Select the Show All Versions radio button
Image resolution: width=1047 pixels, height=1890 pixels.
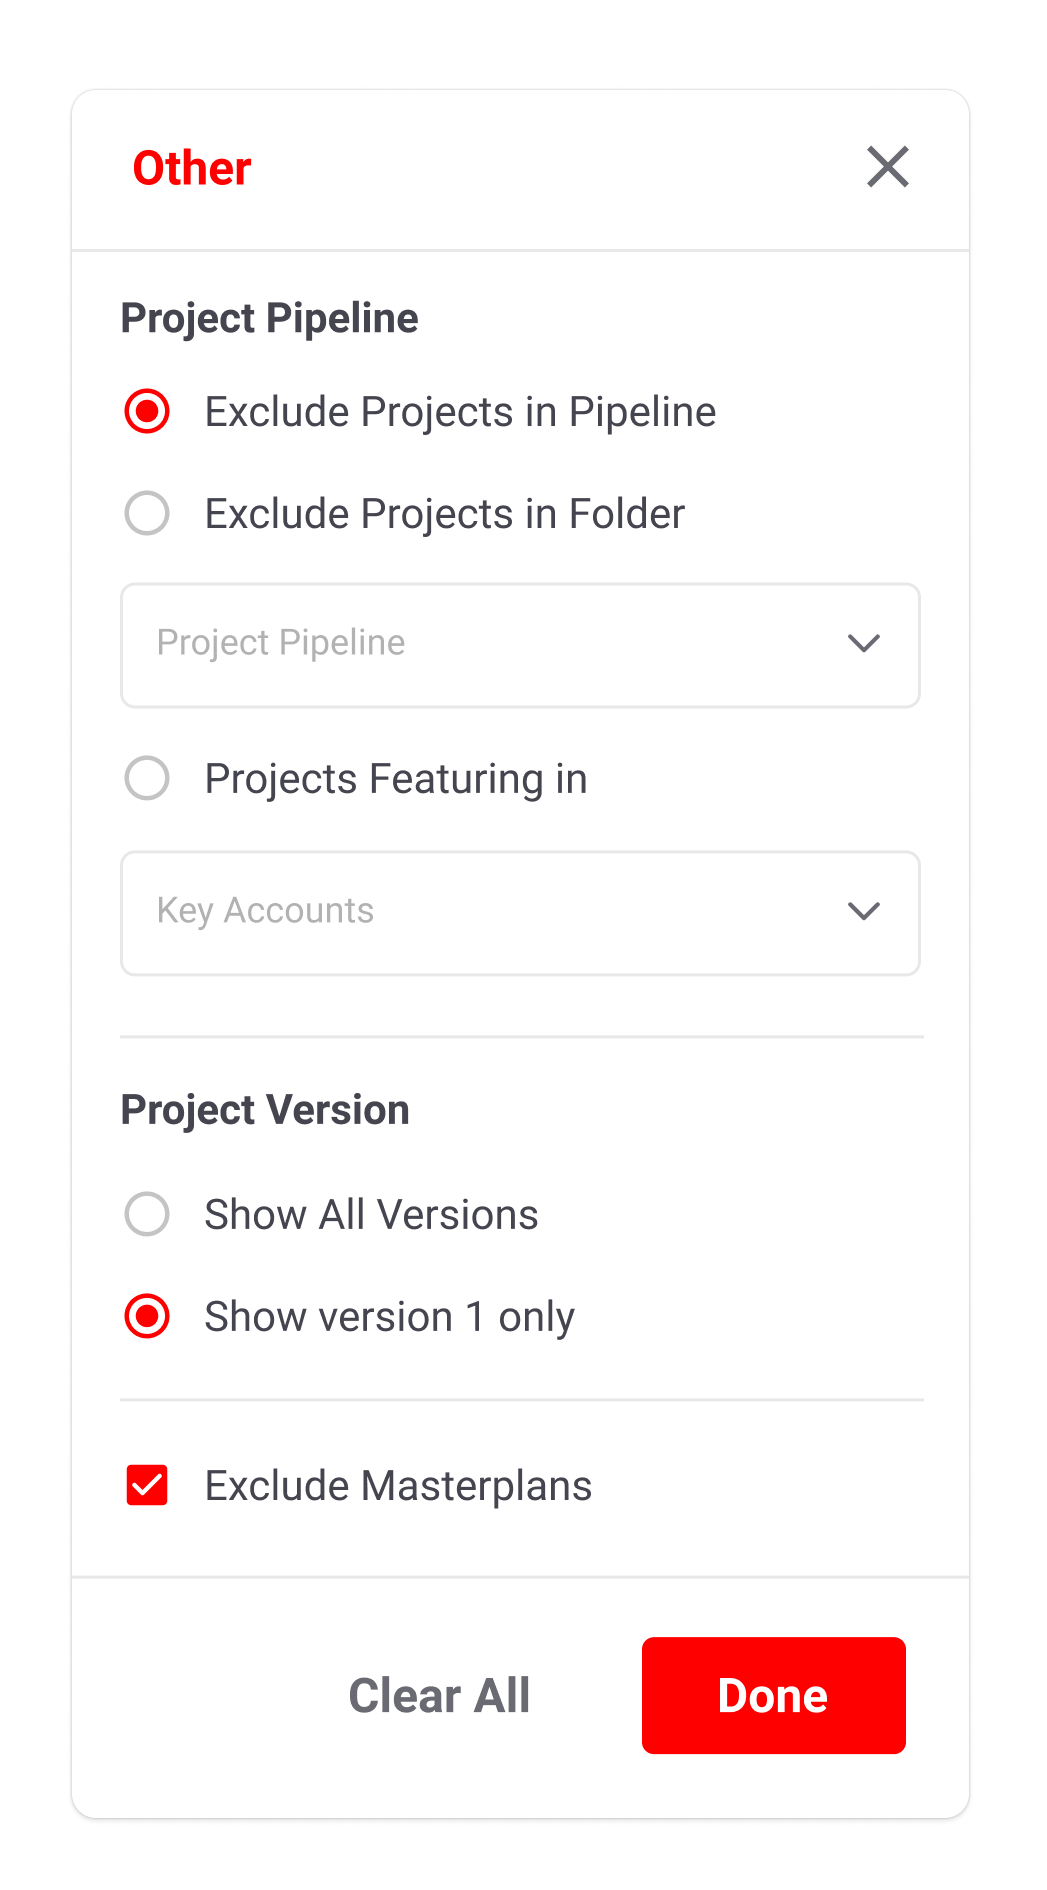tap(147, 1215)
